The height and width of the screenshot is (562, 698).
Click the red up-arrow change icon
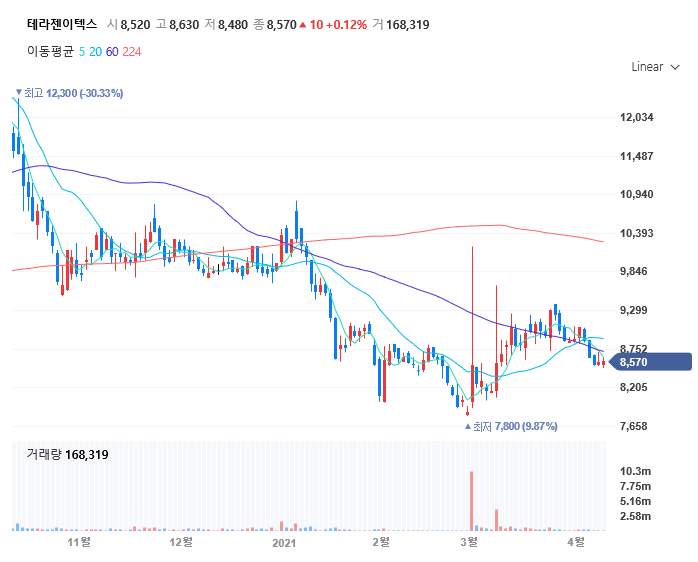pos(303,24)
